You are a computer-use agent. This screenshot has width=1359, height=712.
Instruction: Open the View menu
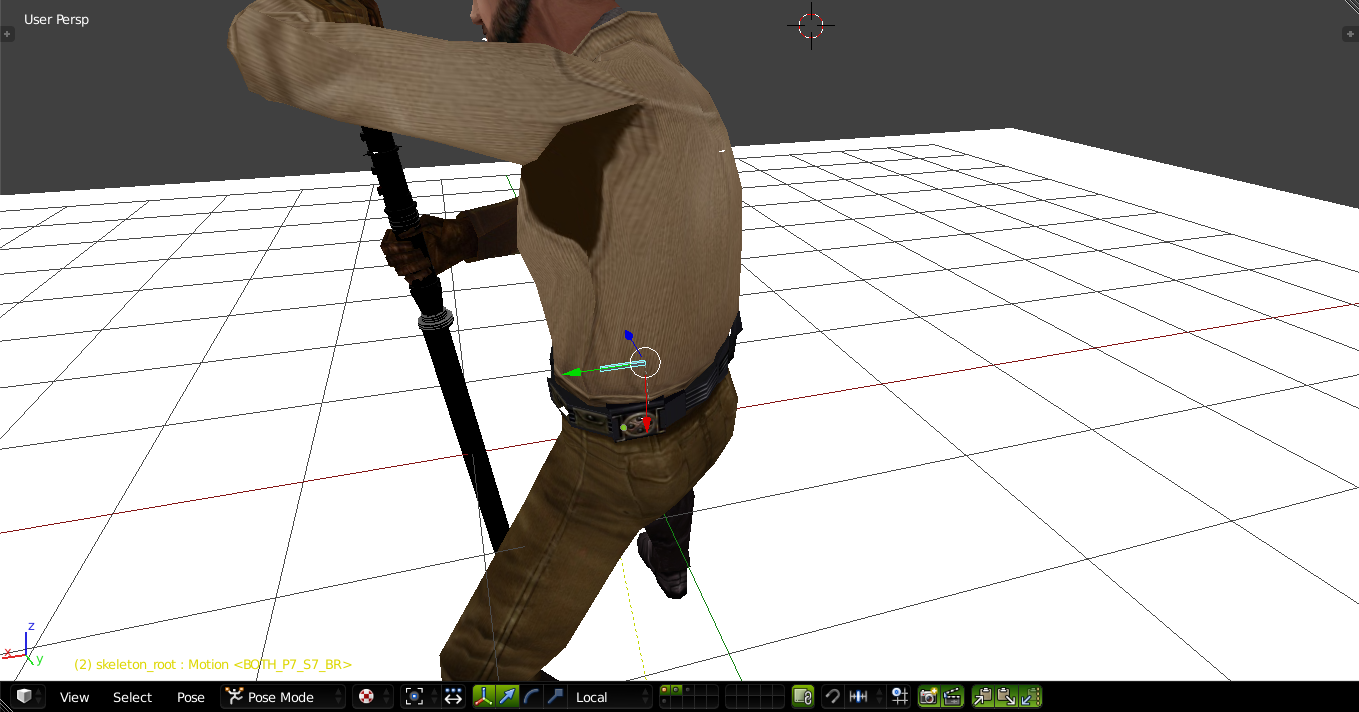tap(74, 697)
